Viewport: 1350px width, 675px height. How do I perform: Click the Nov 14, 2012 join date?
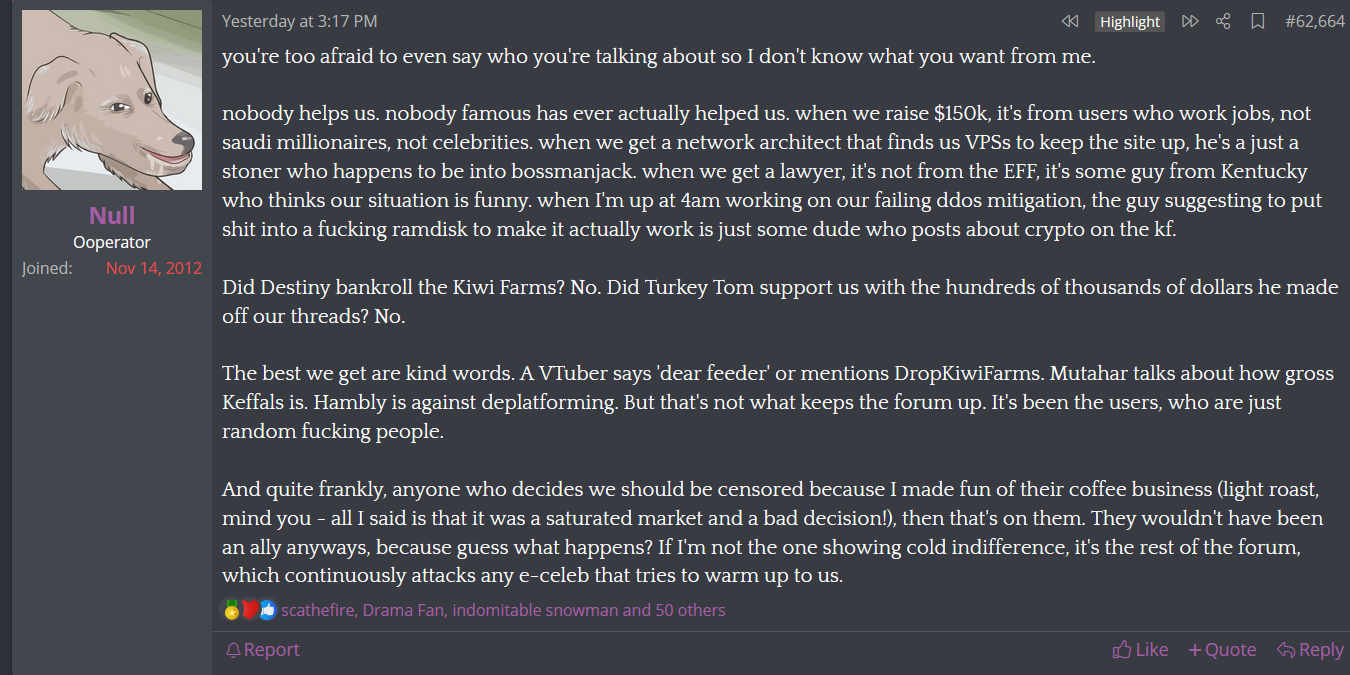point(154,268)
